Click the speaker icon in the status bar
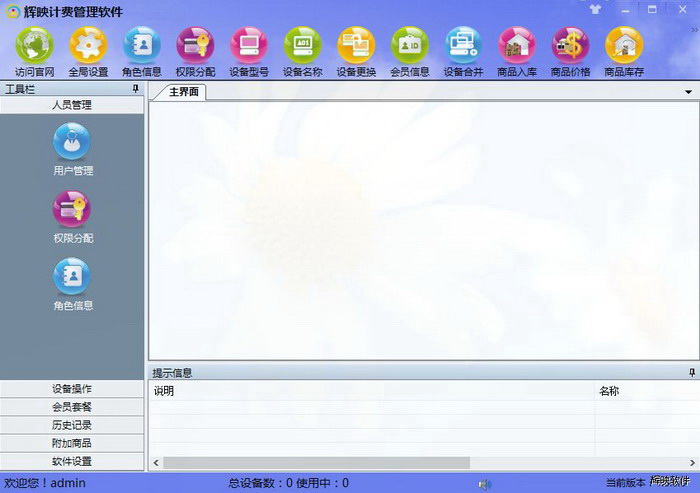This screenshot has width=700, height=493. (x=485, y=484)
